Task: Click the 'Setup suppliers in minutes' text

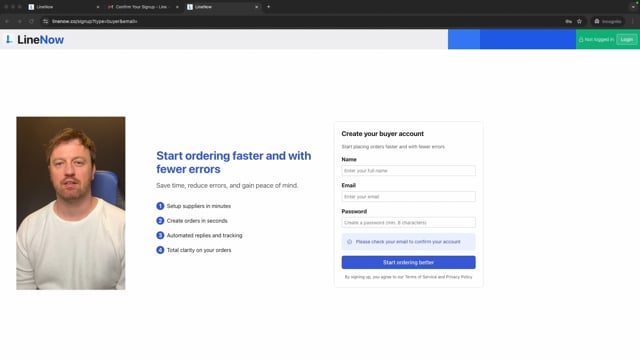Action: [199, 206]
